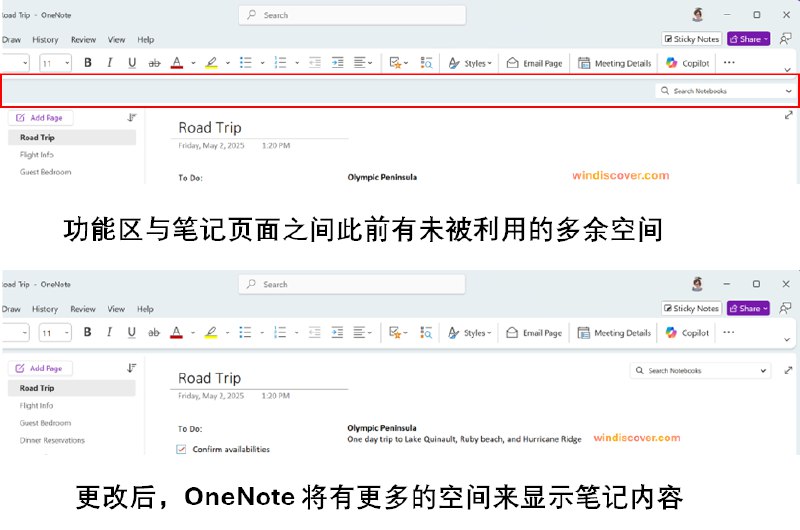Viewport: 800px width, 530px height.
Task: Open Styles dropdown in upper OneNote window
Action: 470,63
